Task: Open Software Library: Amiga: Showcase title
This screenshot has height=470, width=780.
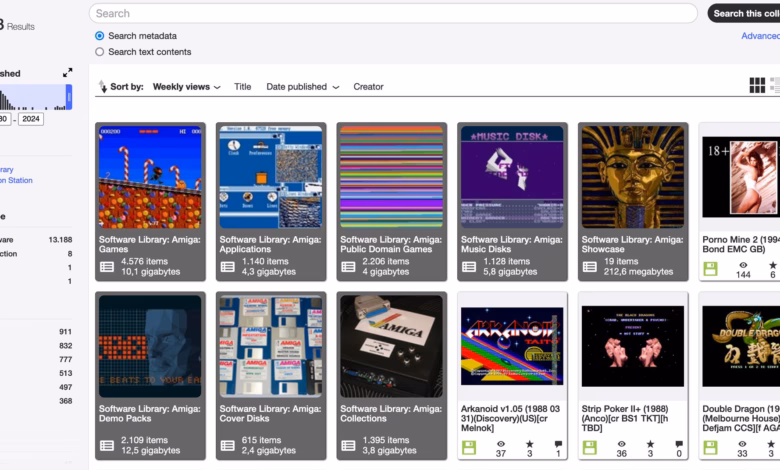Action: tap(632, 244)
